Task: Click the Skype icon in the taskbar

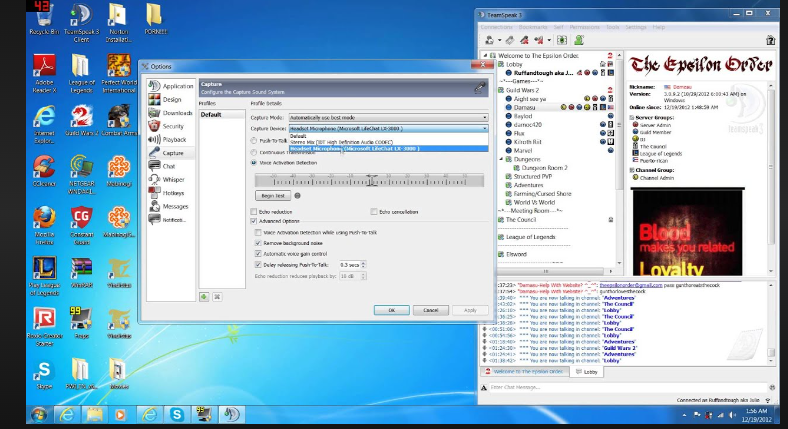Action: click(x=175, y=413)
